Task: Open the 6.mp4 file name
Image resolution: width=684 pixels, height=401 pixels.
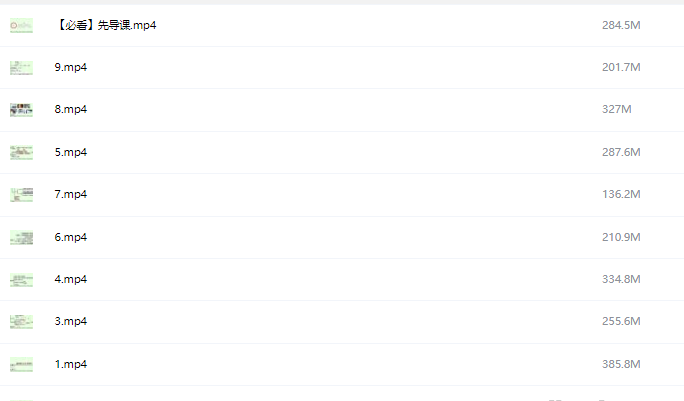Action: [x=70, y=237]
